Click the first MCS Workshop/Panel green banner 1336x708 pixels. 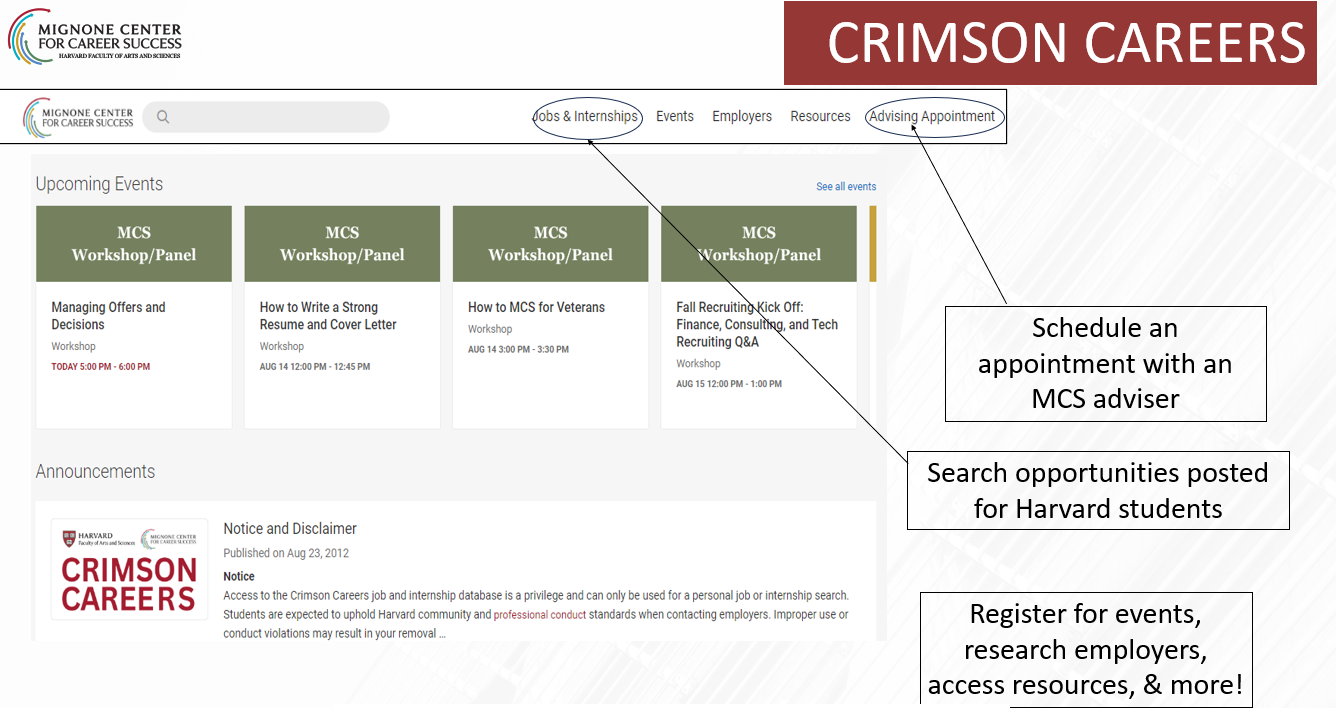134,244
